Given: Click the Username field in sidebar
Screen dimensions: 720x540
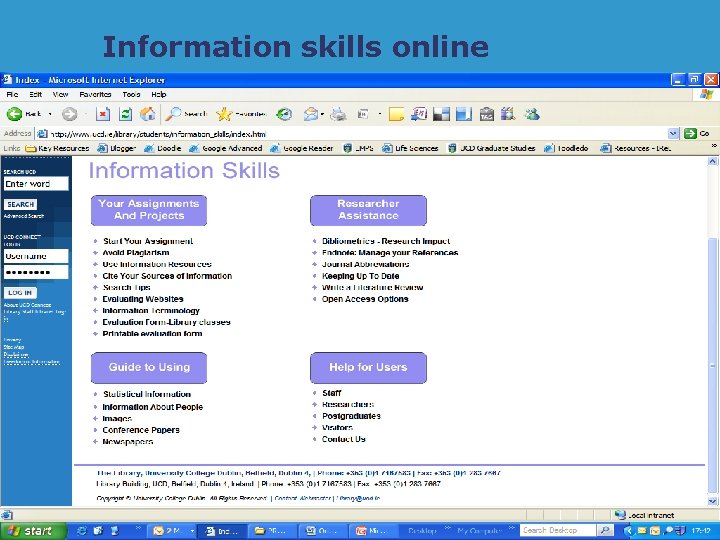Looking at the screenshot, I should coord(36,256).
